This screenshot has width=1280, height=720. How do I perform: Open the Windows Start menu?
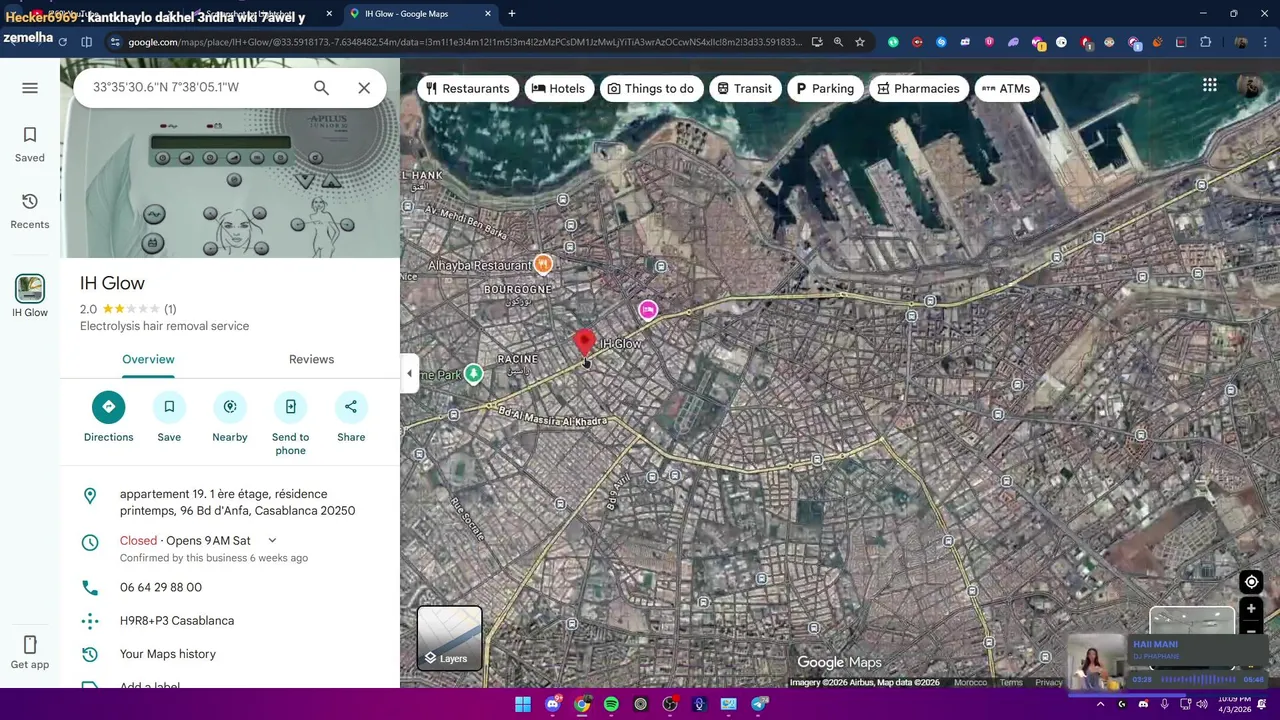tap(523, 704)
